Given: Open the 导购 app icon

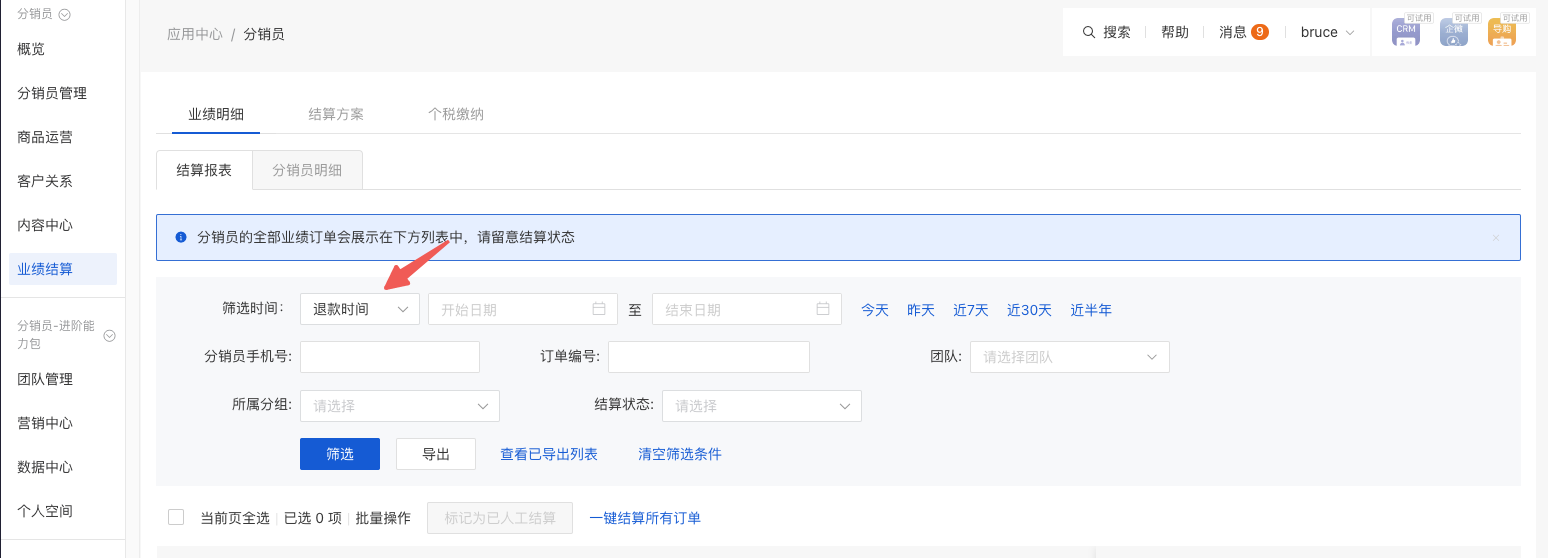Looking at the screenshot, I should (1502, 32).
